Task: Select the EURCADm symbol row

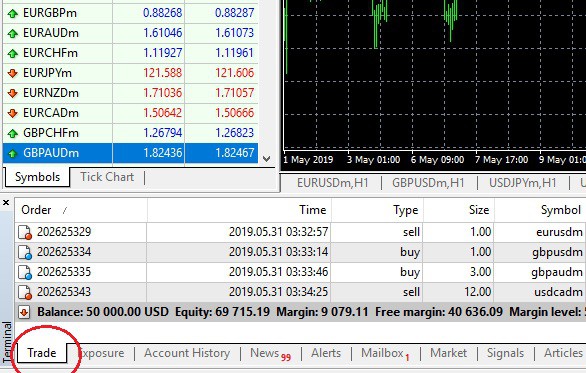Action: [130, 113]
